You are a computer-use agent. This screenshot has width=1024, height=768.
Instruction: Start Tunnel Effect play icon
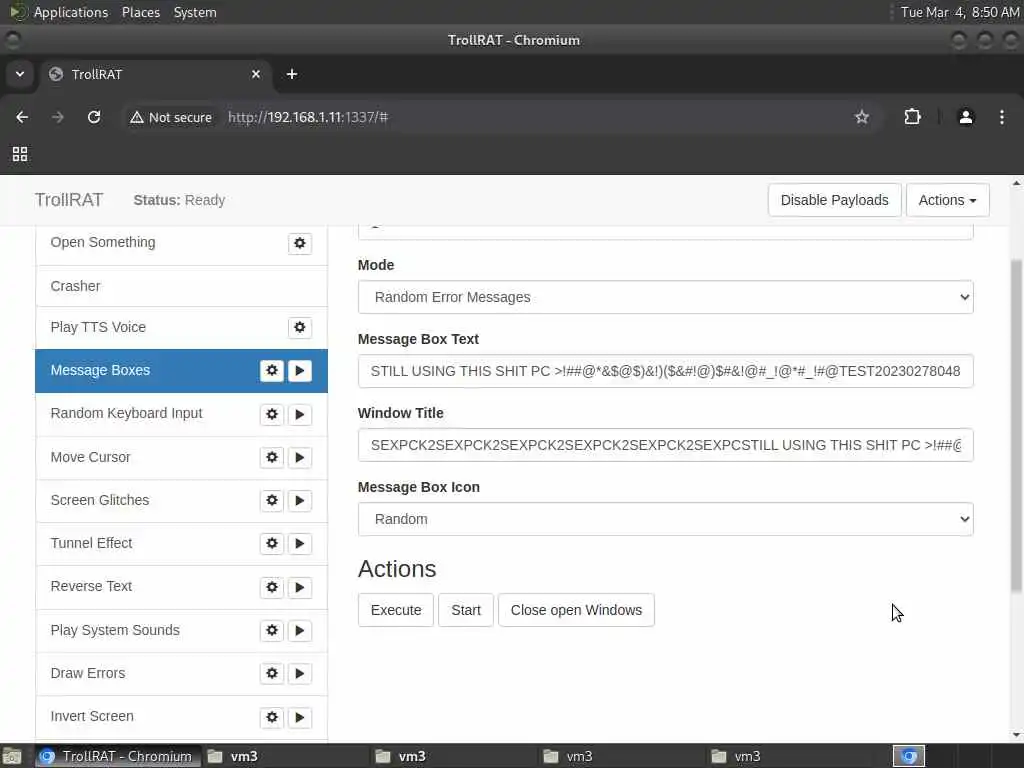click(300, 543)
